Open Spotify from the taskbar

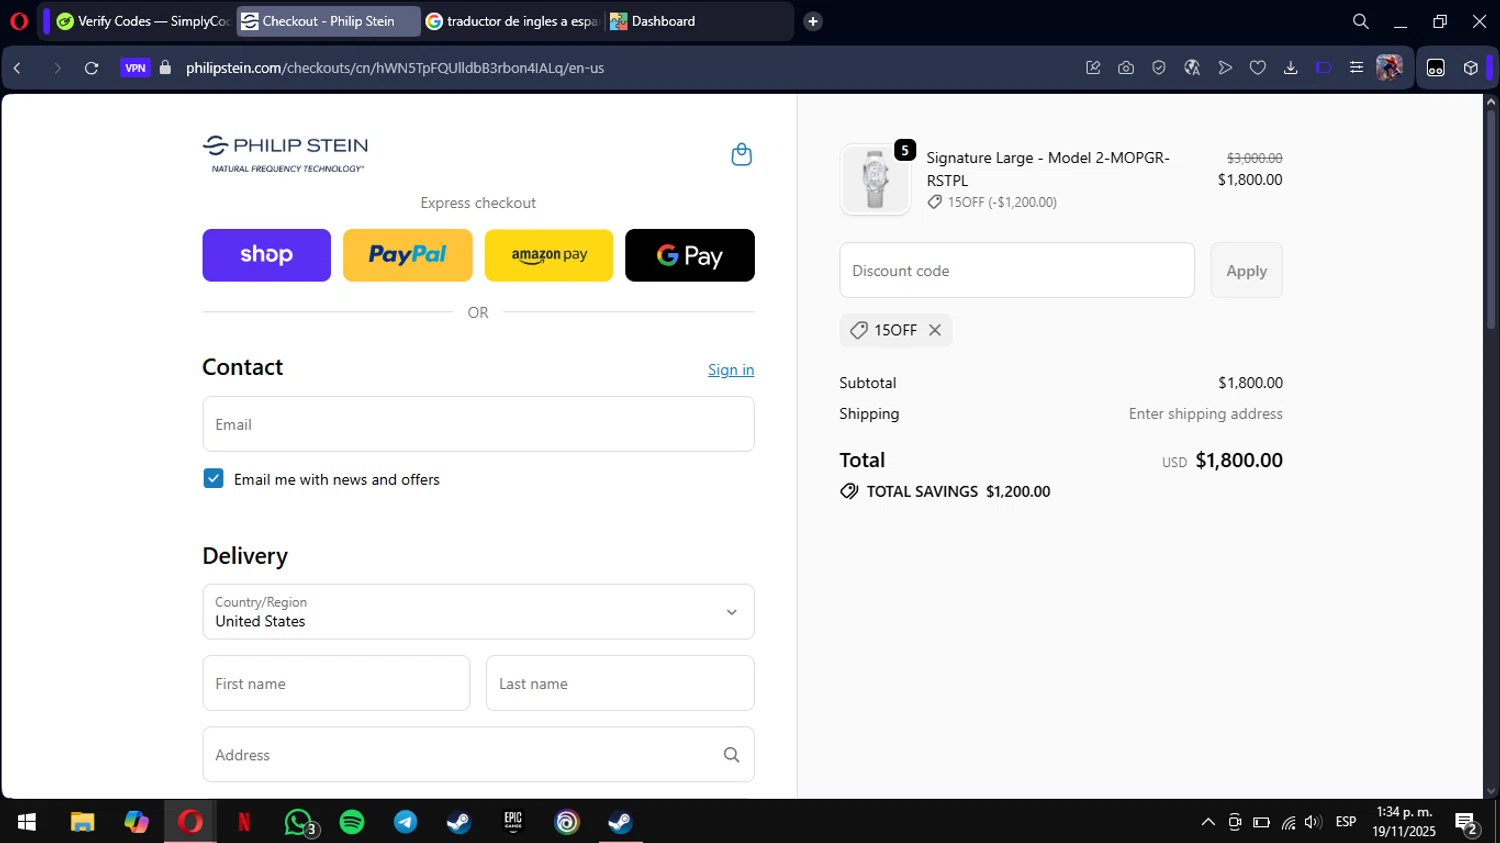(352, 822)
